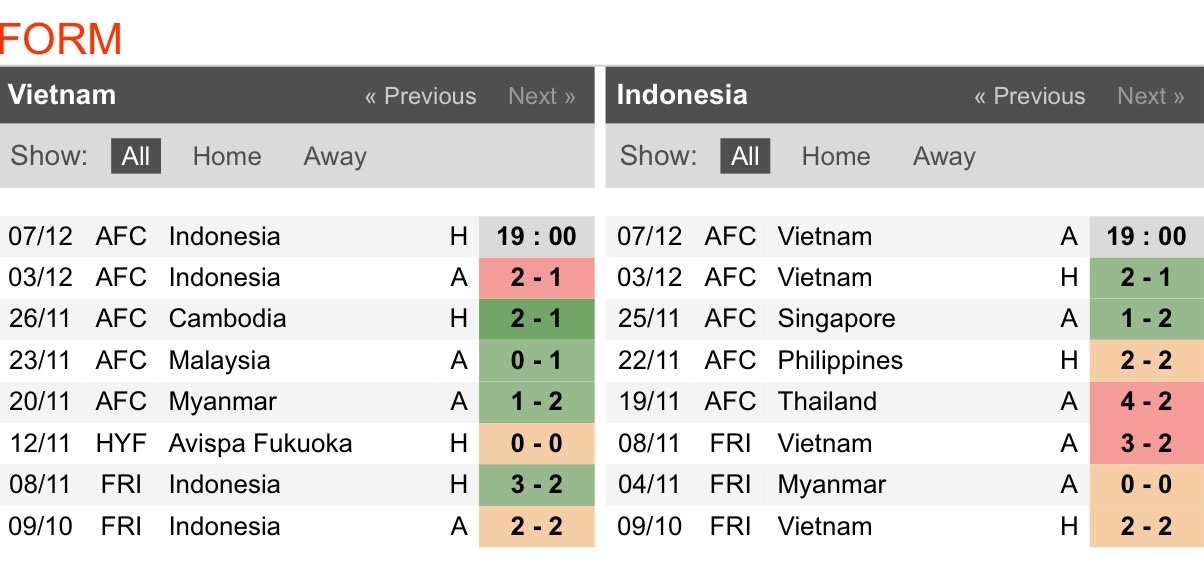Screen dimensions: 1204x580
Task: Show only Away matches for Vietnam
Action: (x=335, y=156)
